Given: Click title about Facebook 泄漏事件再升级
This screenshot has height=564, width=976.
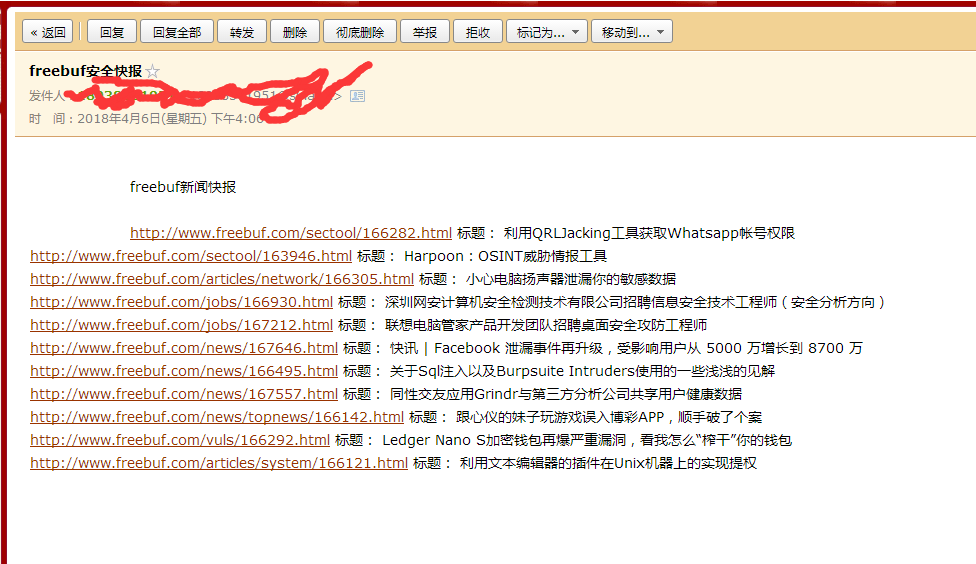Looking at the screenshot, I should pos(626,348).
